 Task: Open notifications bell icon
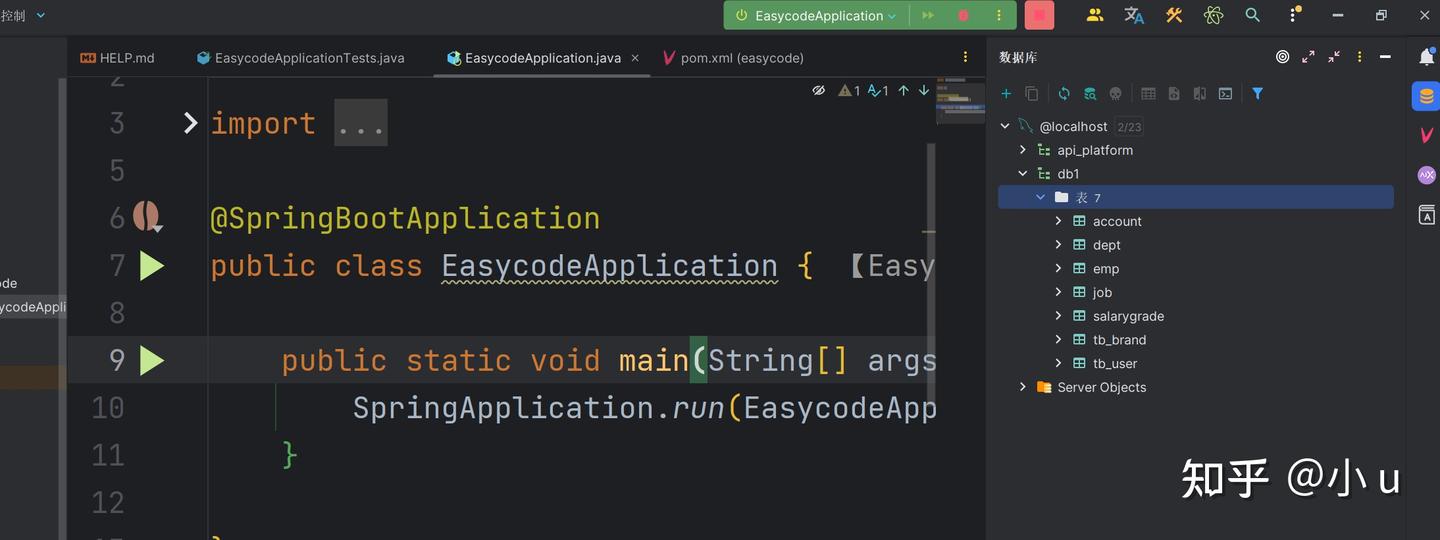[1427, 57]
